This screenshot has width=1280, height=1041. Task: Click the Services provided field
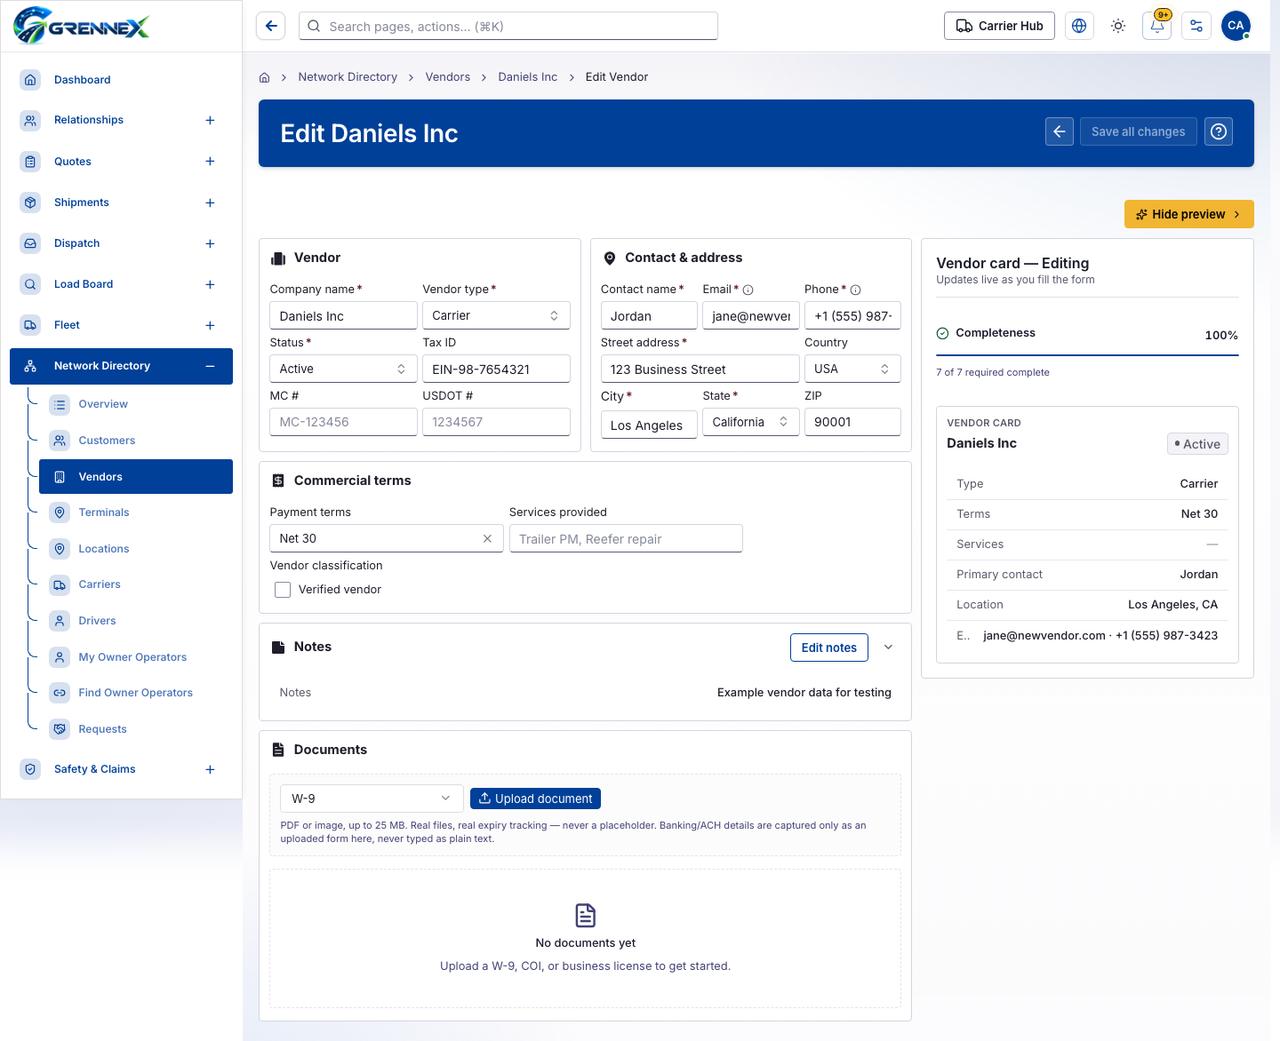pyautogui.click(x=626, y=538)
